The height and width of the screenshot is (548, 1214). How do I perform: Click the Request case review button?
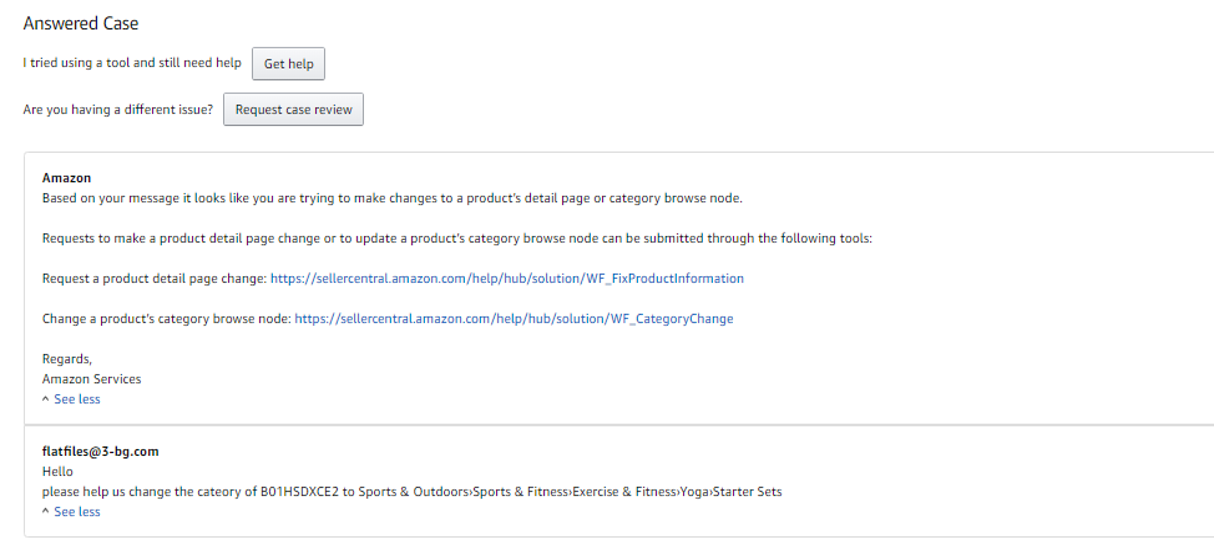(x=293, y=110)
